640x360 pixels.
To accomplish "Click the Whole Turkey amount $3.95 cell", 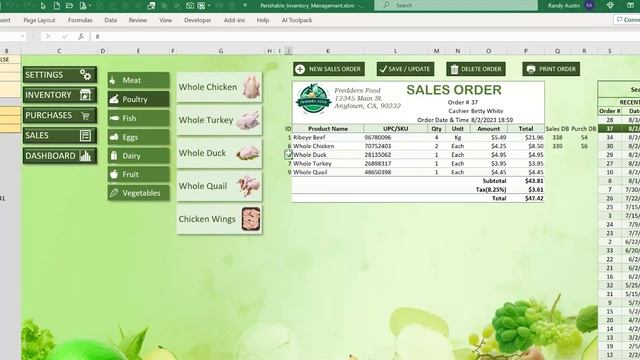I will [x=489, y=164].
